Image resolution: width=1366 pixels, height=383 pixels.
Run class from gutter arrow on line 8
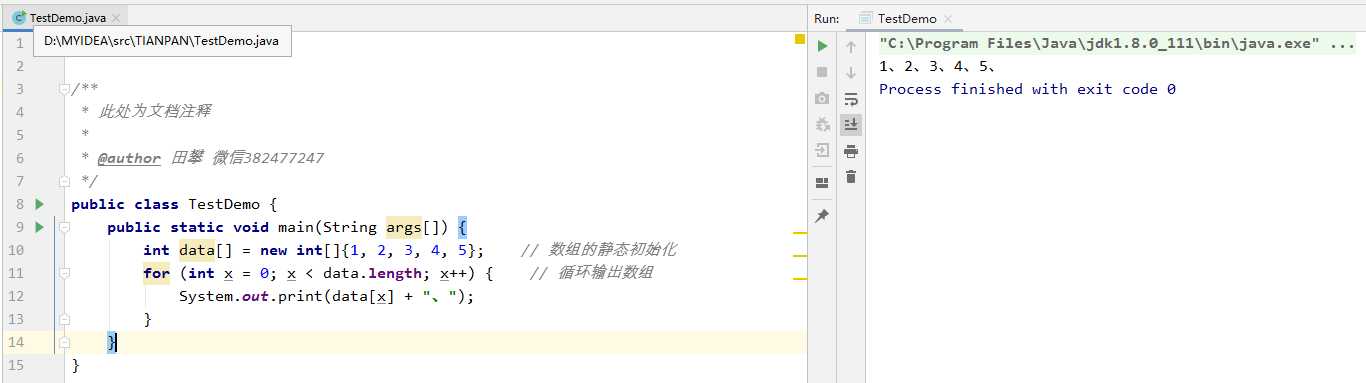[39, 204]
